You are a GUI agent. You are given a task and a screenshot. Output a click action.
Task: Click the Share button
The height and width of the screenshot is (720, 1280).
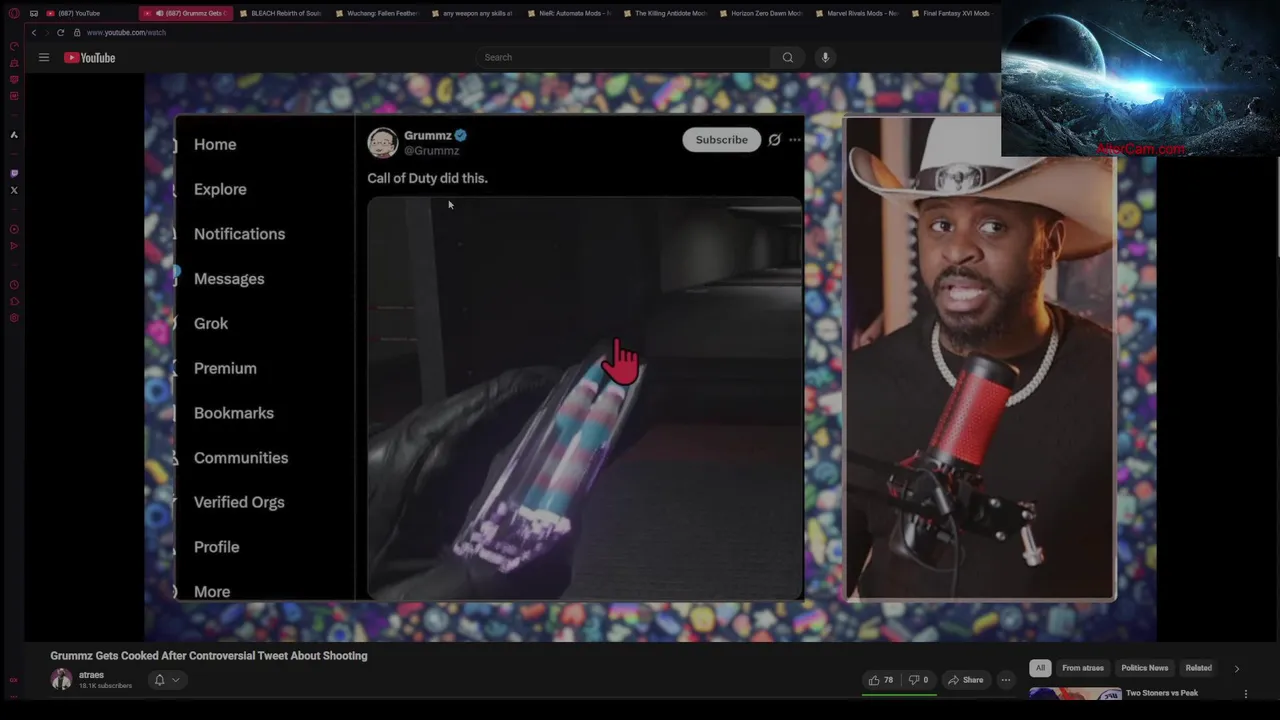pos(966,680)
